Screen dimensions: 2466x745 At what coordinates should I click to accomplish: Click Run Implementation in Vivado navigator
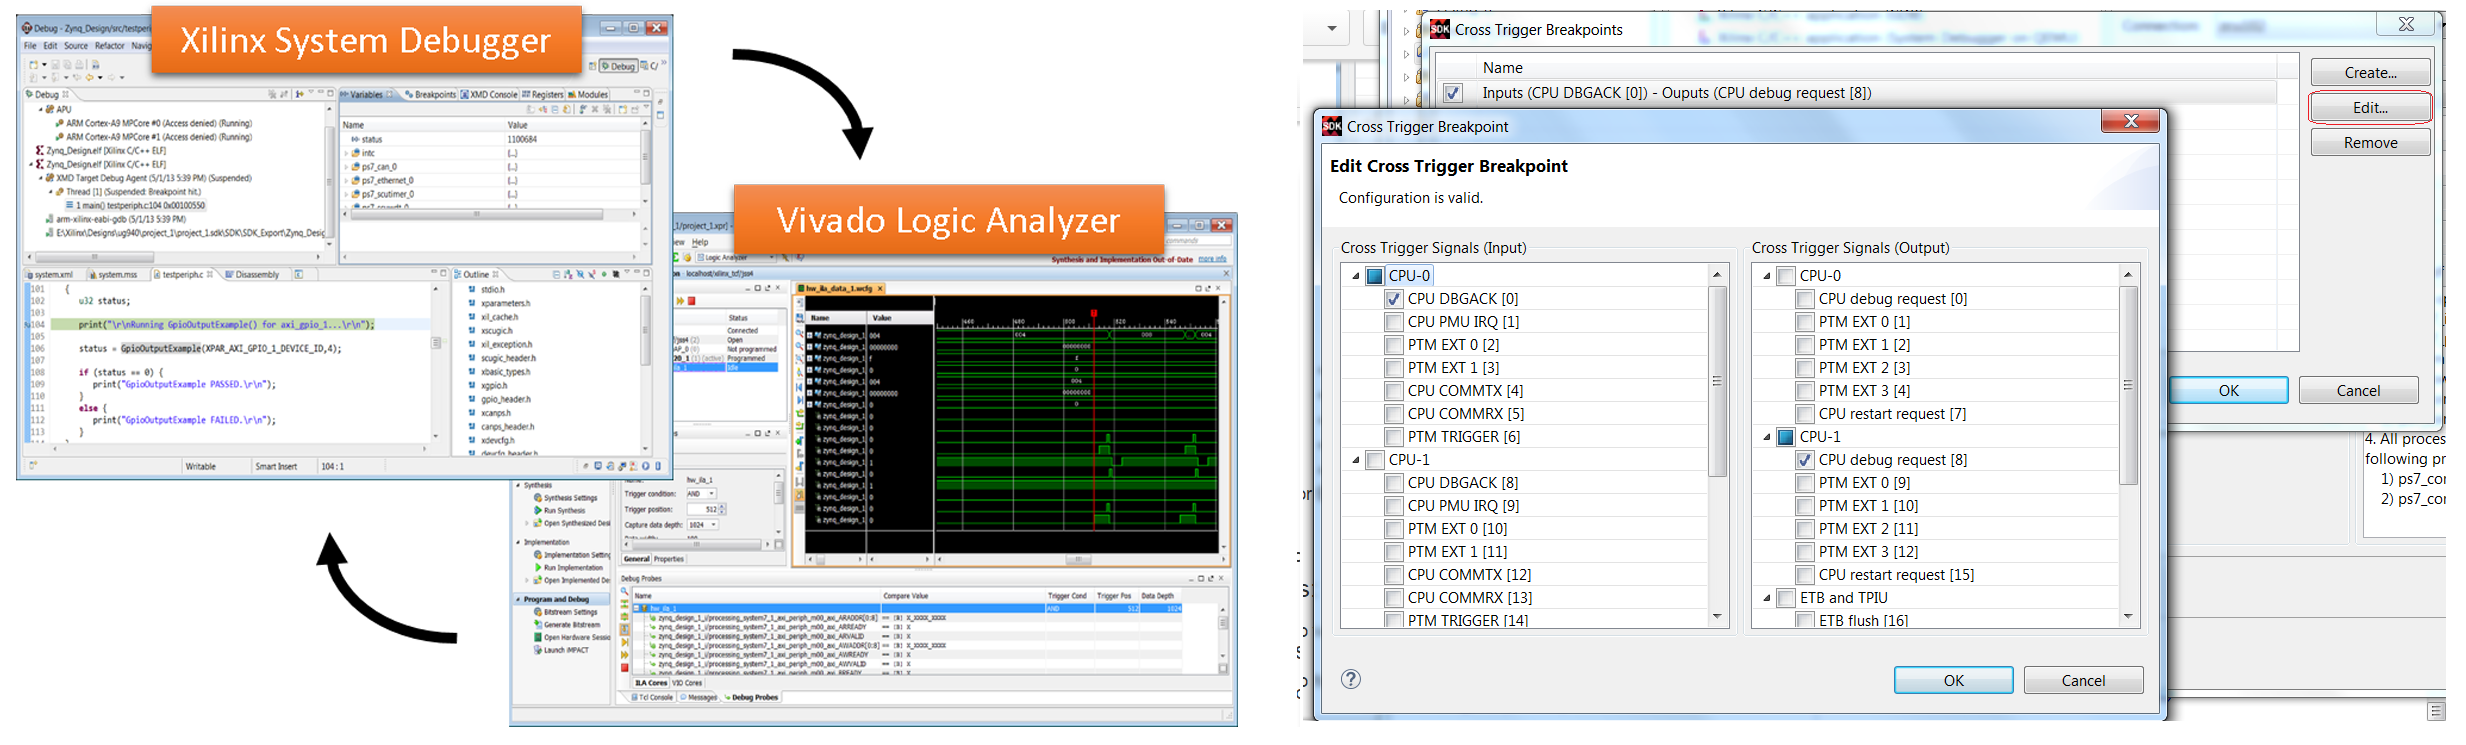(568, 568)
